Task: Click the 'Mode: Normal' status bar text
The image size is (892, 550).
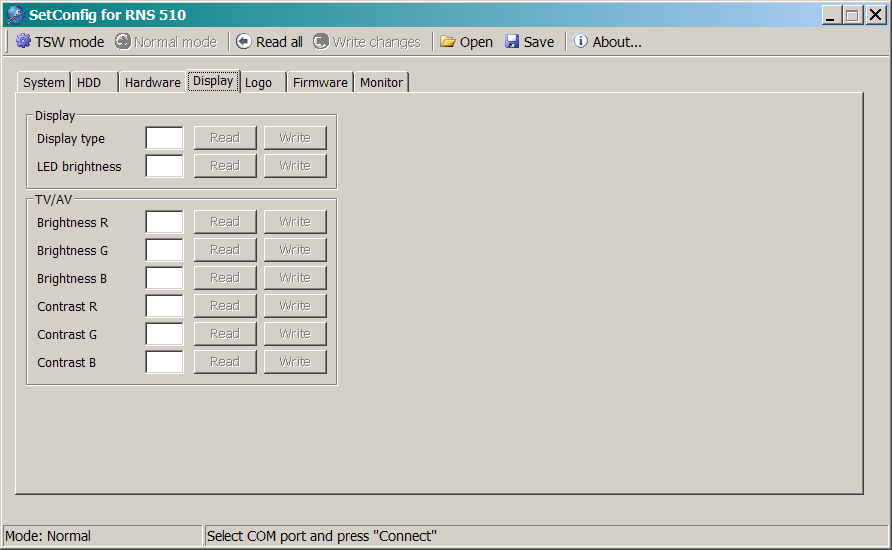Action: [48, 536]
